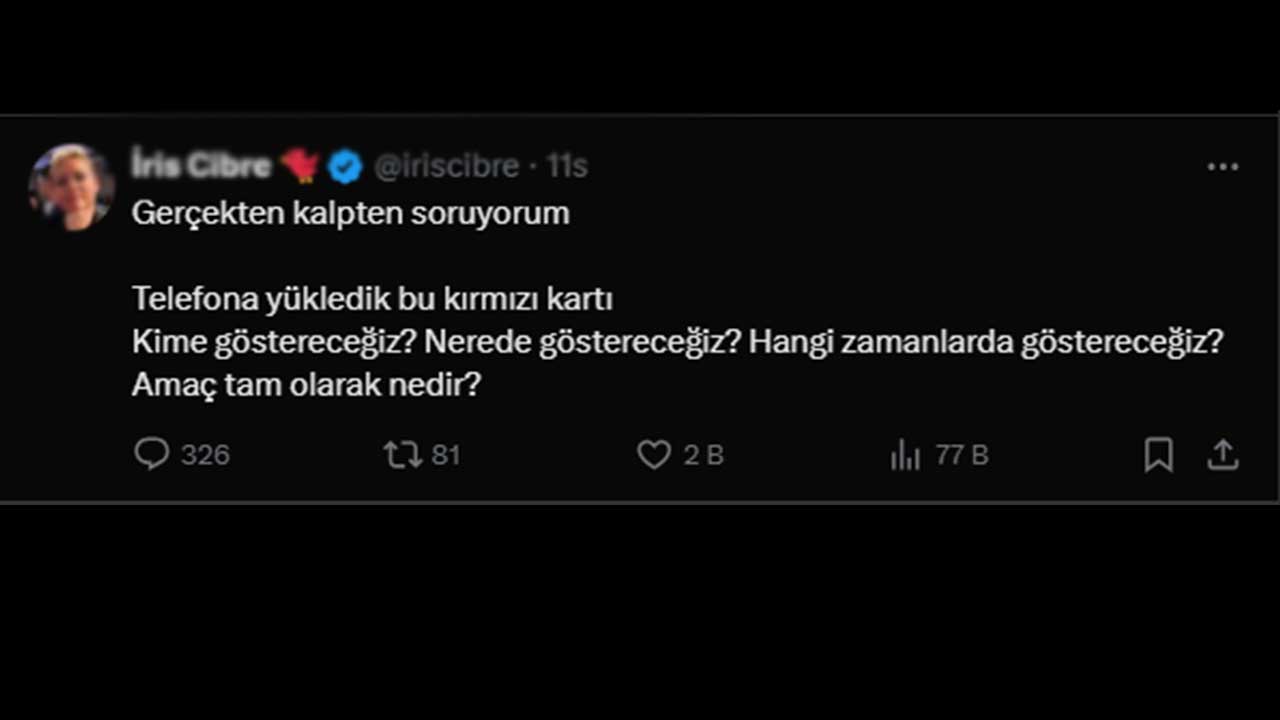The image size is (1280, 720).
Task: Click the retweet arrows icon
Action: 402,455
